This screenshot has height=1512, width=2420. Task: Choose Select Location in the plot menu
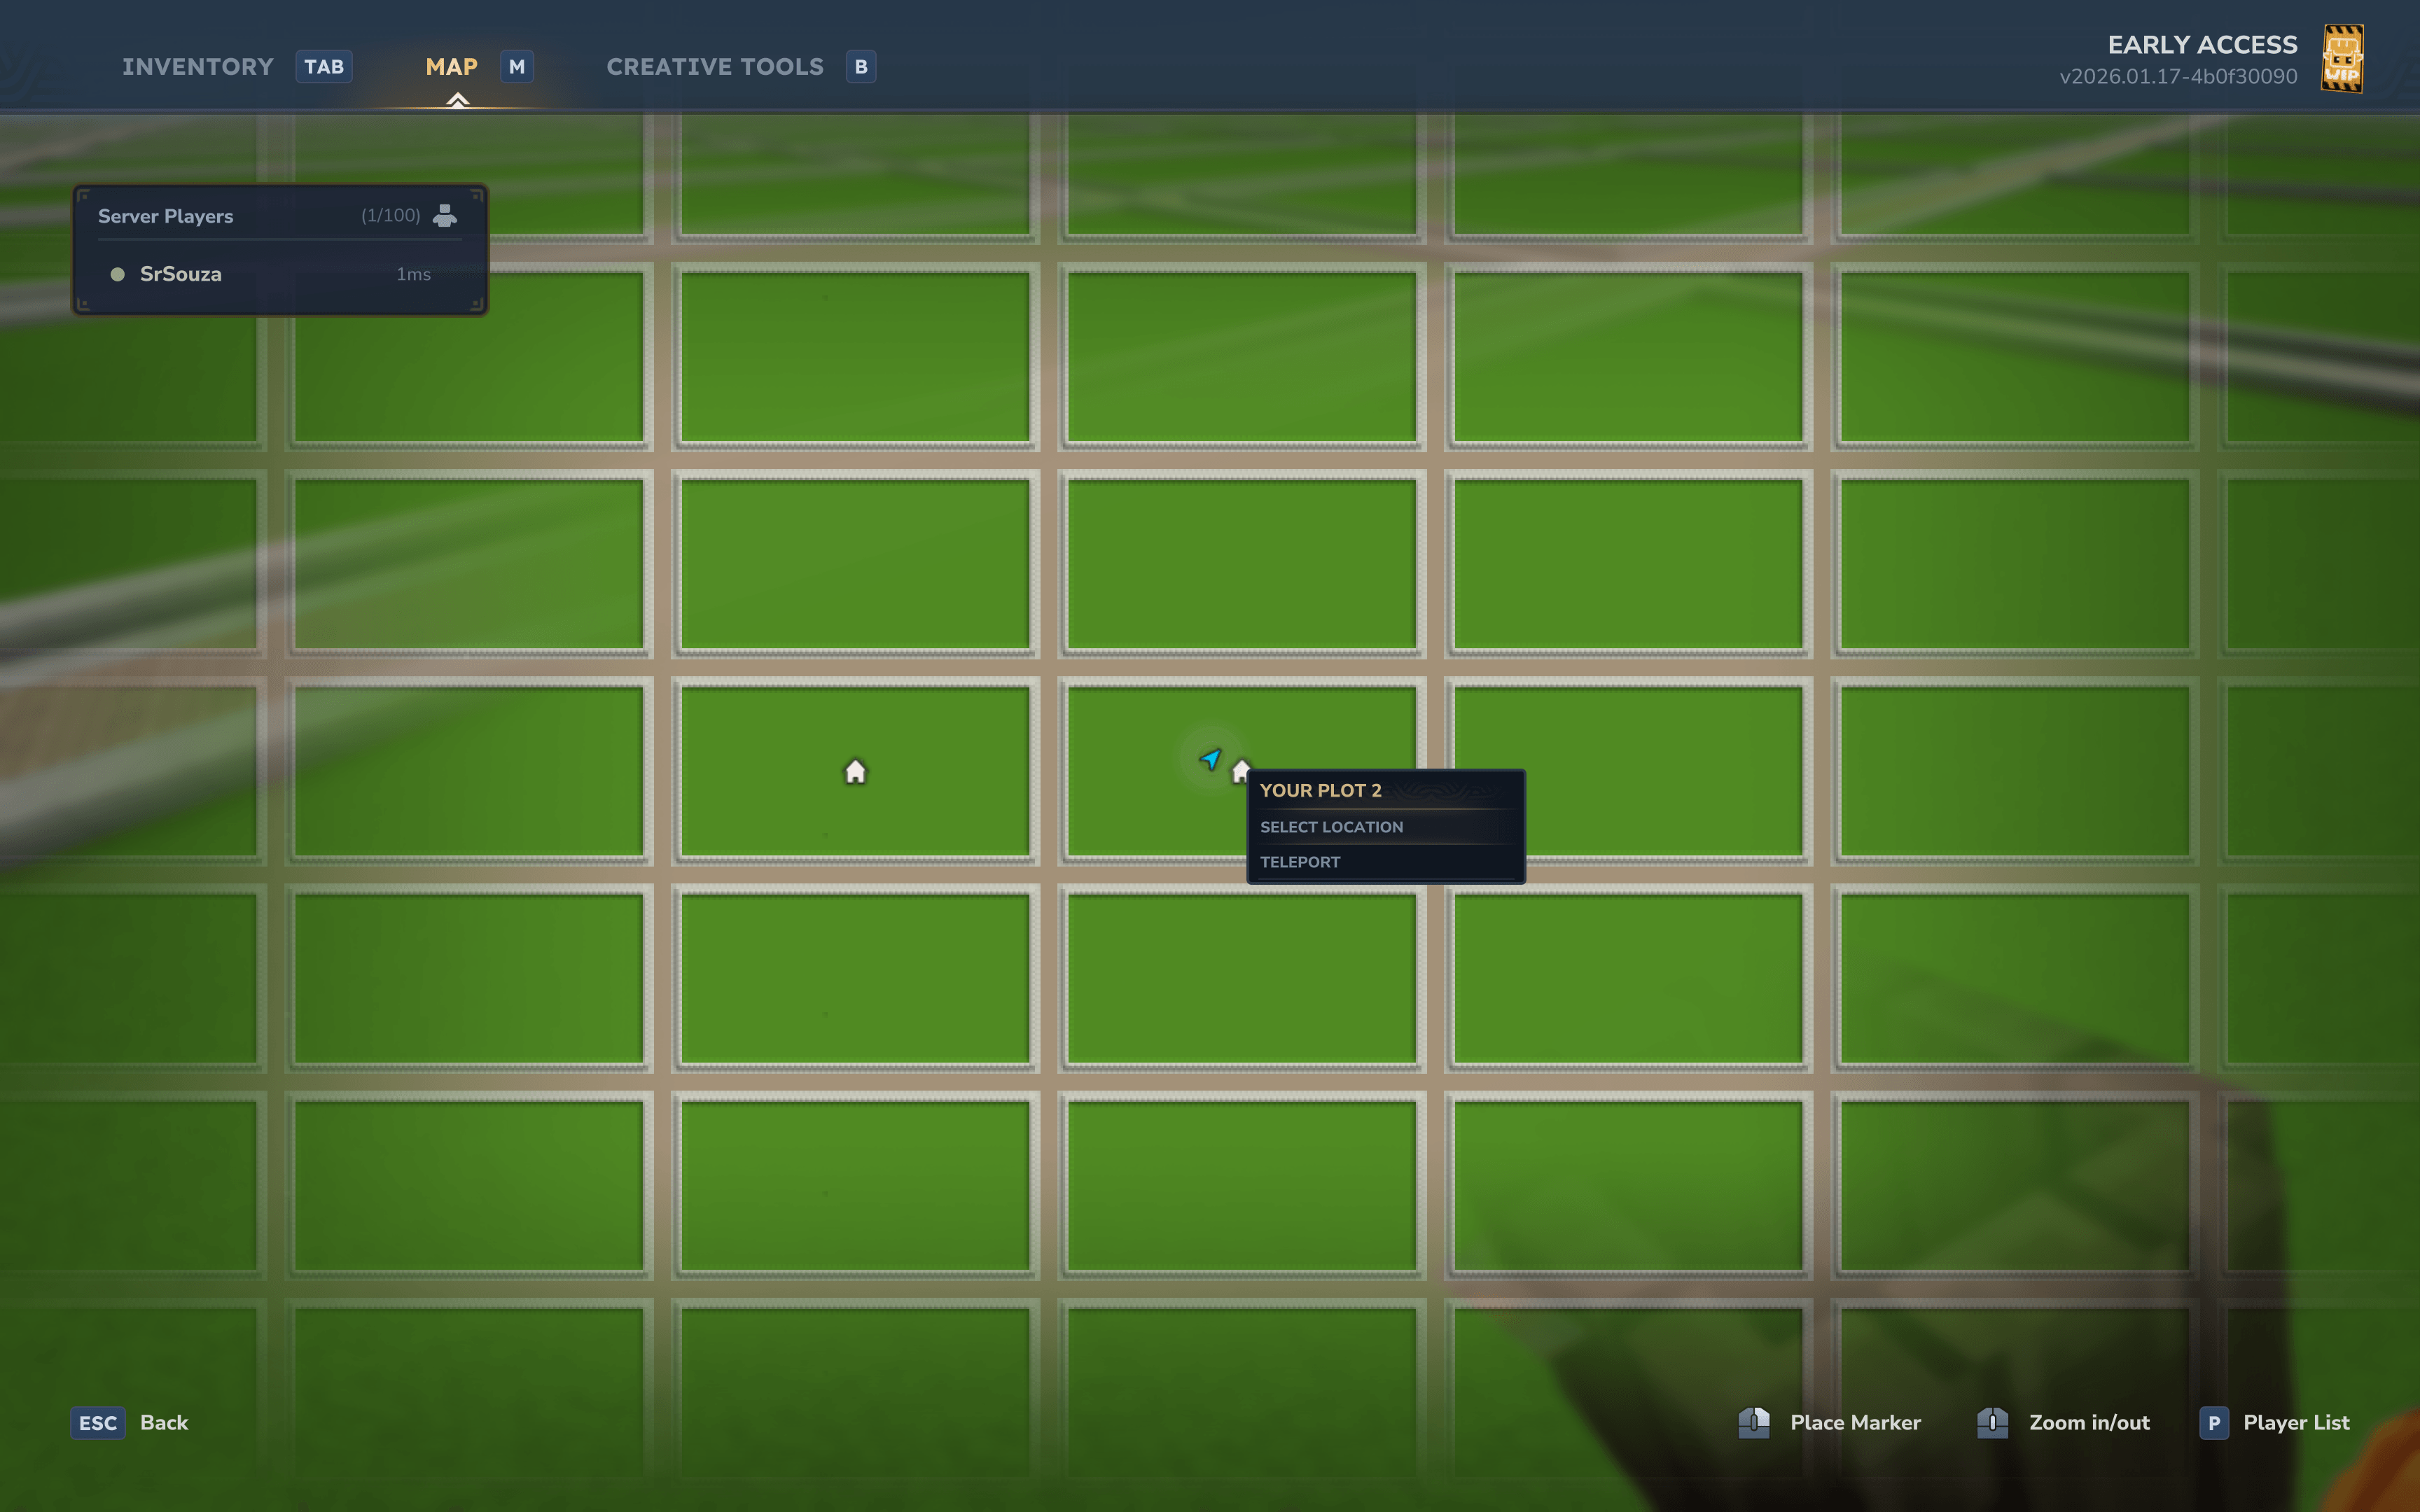point(1331,827)
